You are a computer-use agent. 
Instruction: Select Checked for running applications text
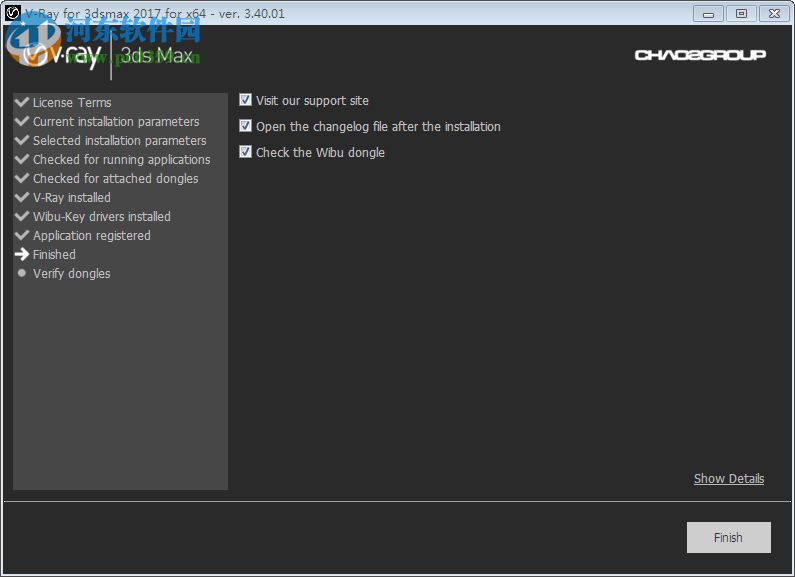coord(122,160)
